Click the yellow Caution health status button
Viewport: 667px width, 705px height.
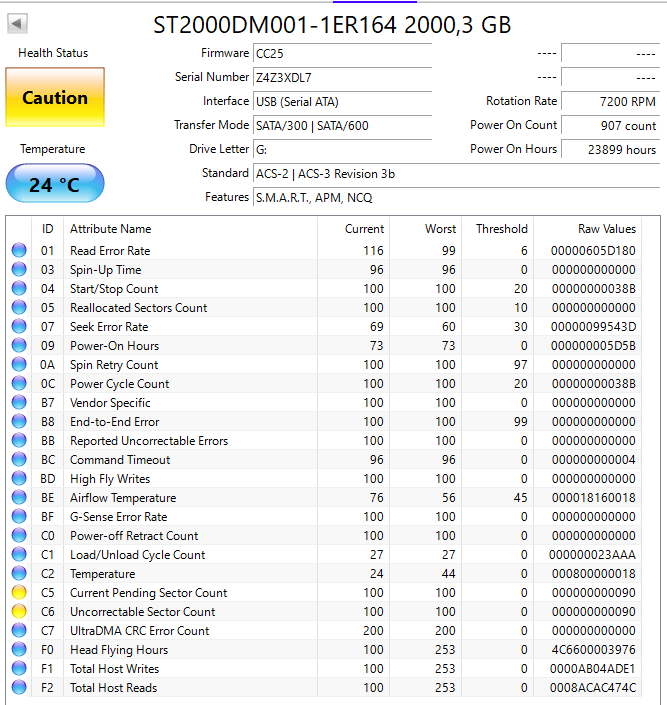click(55, 98)
